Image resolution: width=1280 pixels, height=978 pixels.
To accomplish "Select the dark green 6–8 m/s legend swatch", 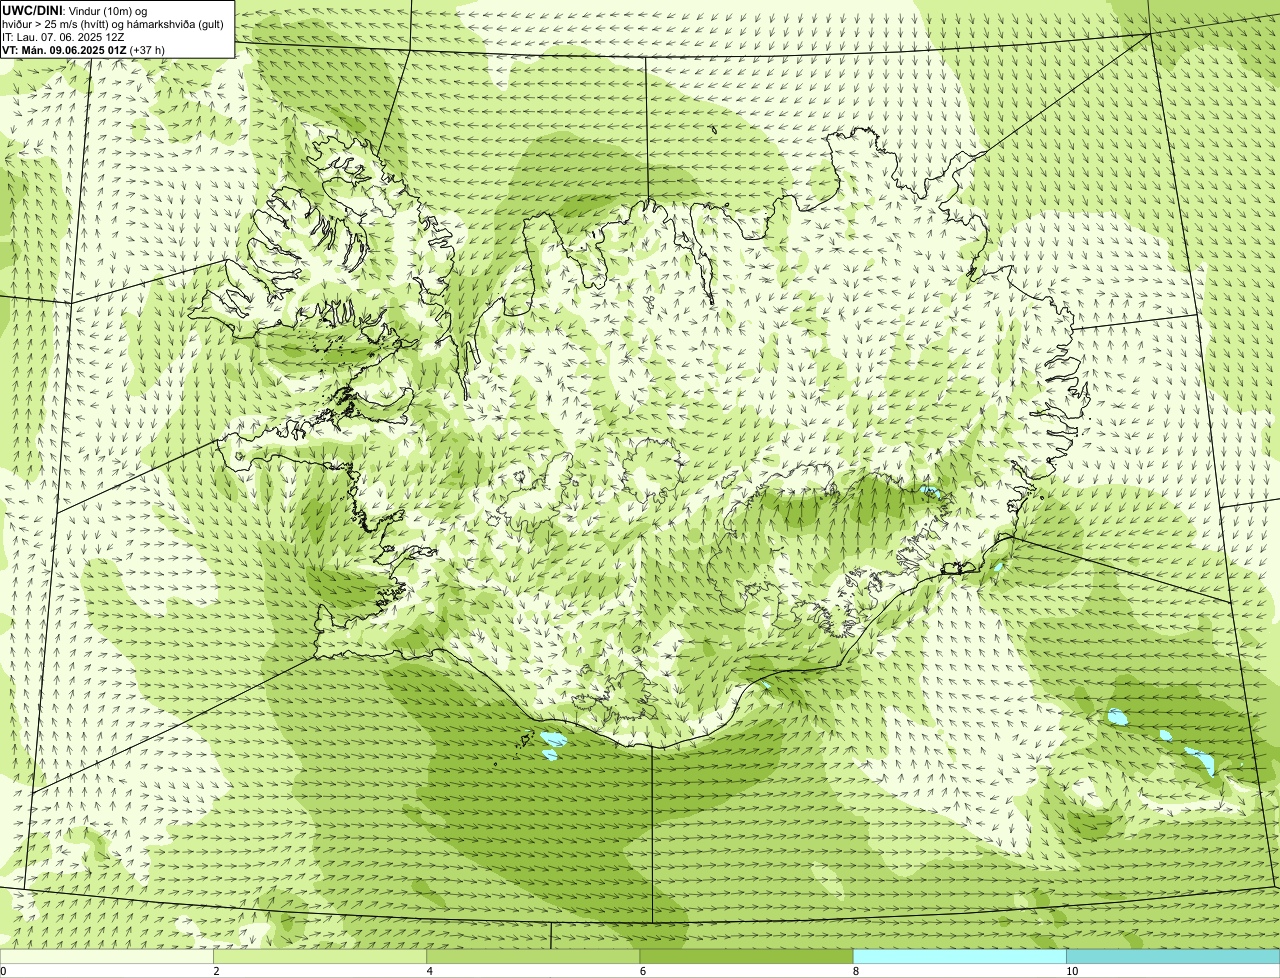I will click(x=746, y=956).
